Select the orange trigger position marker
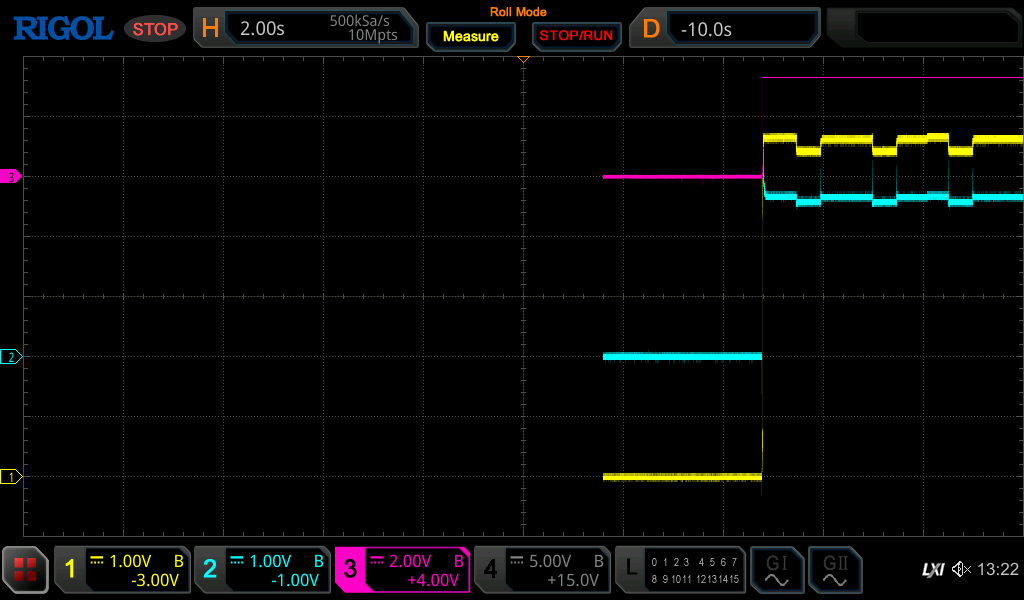Viewport: 1024px width, 600px height. coord(523,59)
